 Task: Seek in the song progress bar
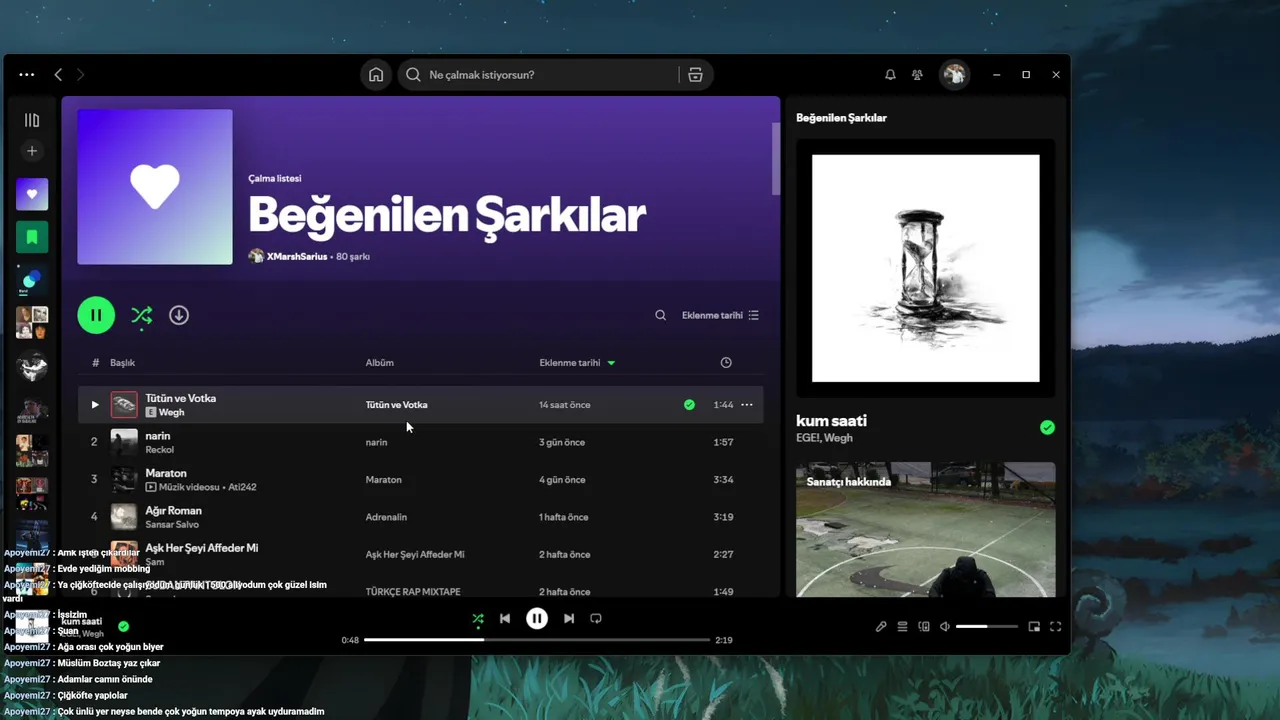tap(537, 640)
